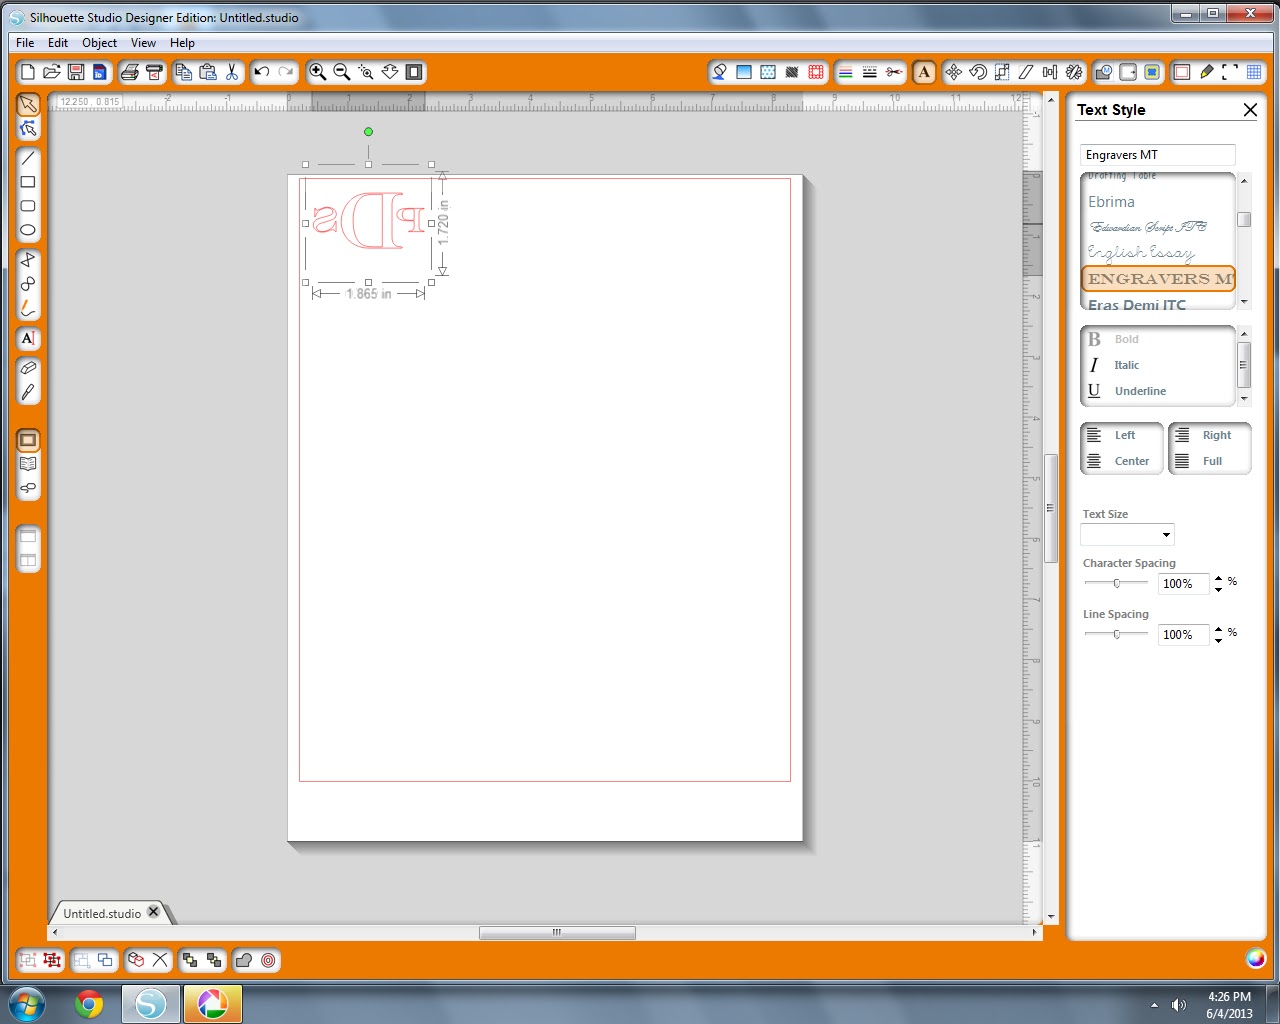The image size is (1280, 1024).
Task: Increase Character Spacing with up arrow
Action: 1218,578
